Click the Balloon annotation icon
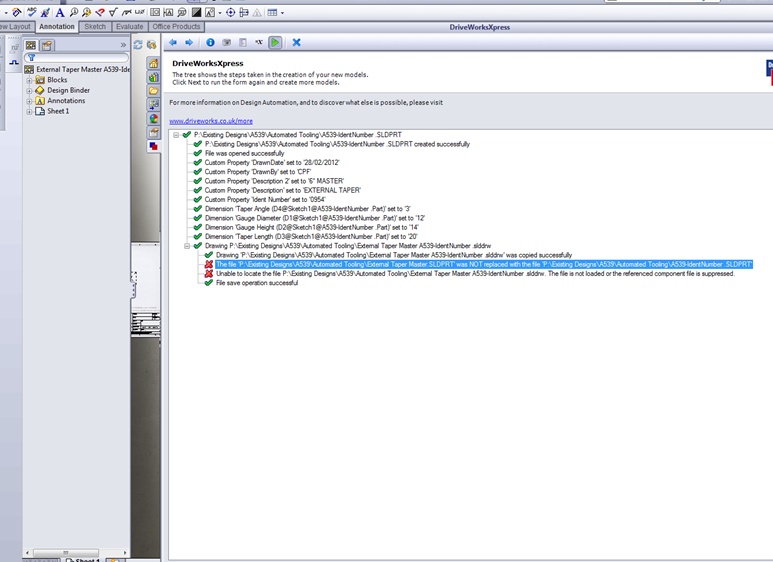 point(74,12)
